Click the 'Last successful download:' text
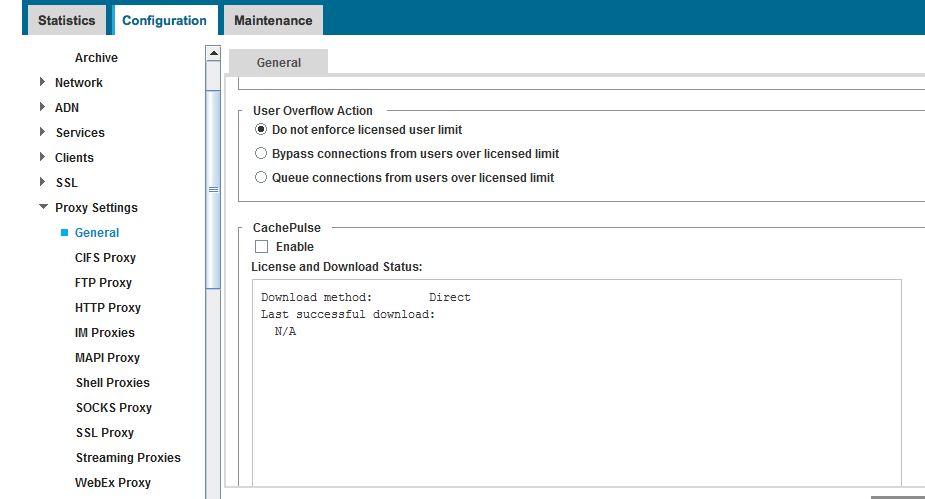Screen dimensions: 925x499 point(348,314)
